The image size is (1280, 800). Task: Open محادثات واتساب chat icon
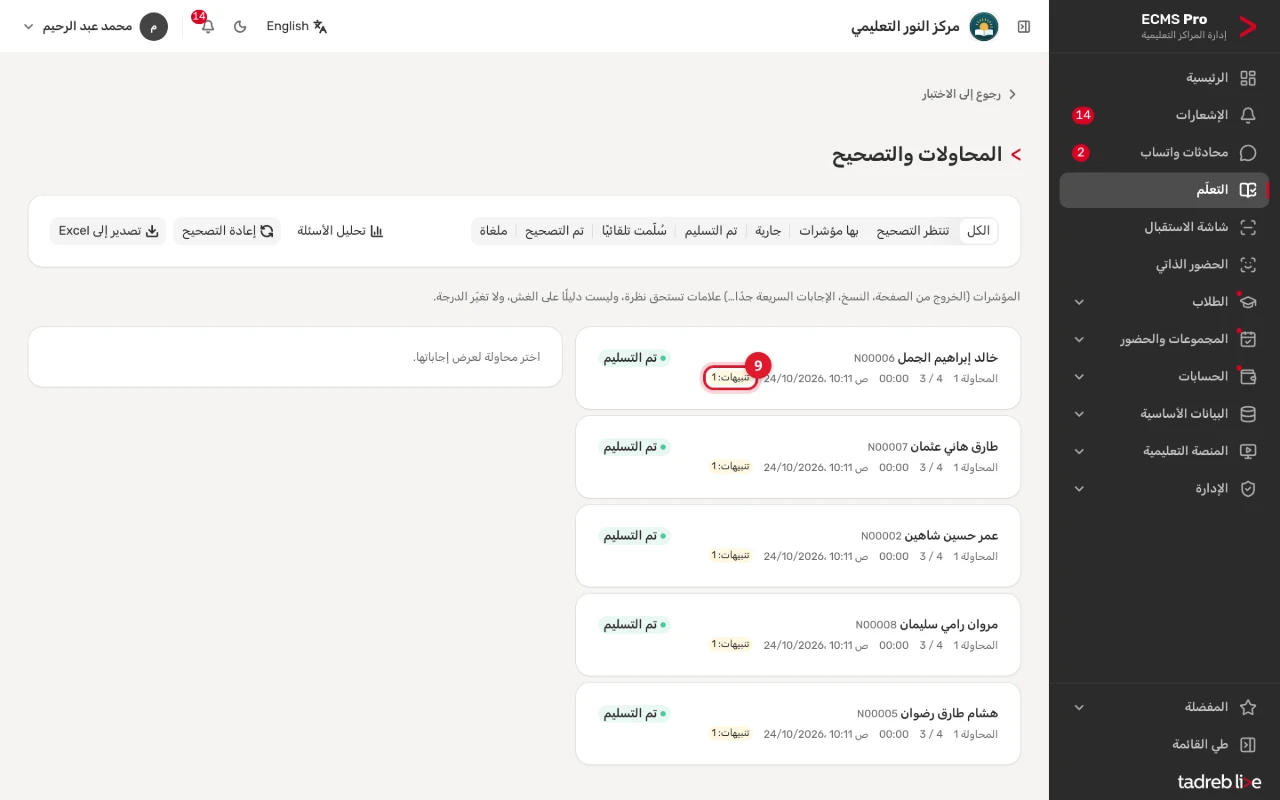[1247, 153]
